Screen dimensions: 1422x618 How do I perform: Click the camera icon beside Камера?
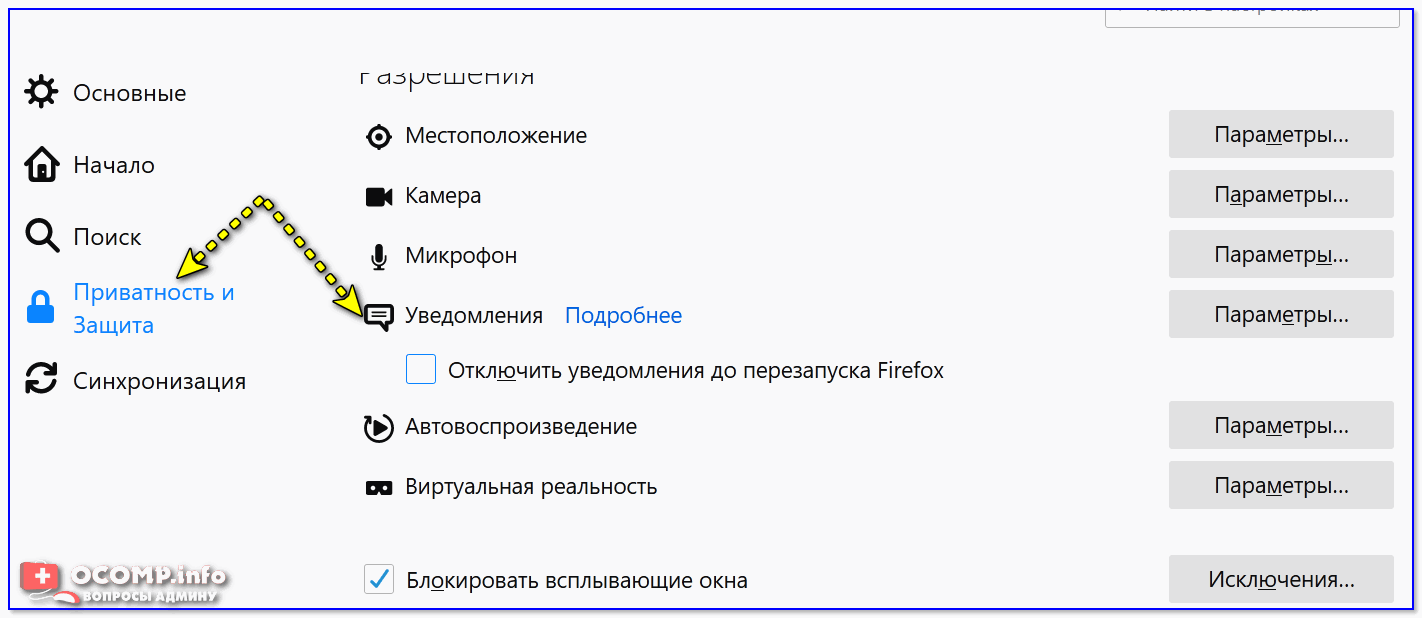click(379, 196)
